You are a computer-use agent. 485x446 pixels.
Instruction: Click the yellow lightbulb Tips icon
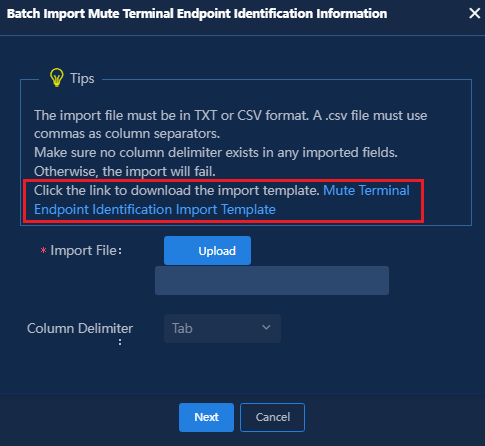coord(56,77)
